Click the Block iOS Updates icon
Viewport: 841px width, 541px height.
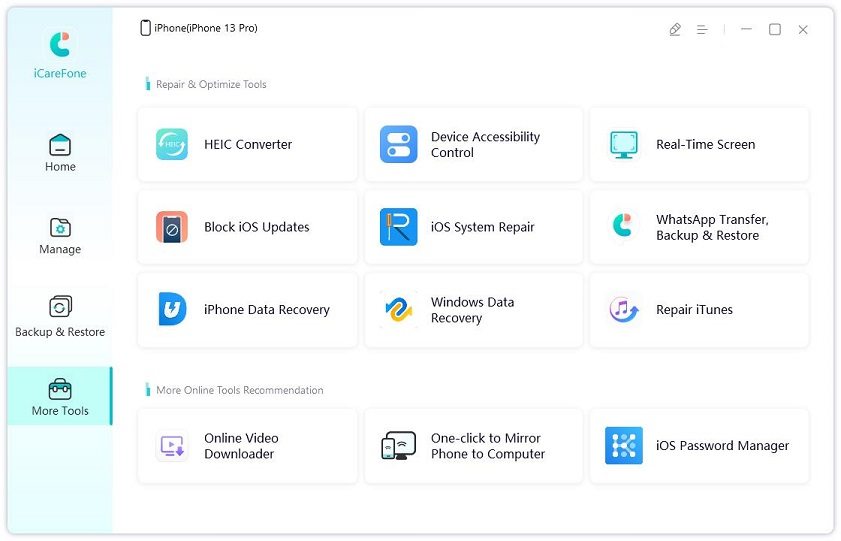(x=172, y=227)
